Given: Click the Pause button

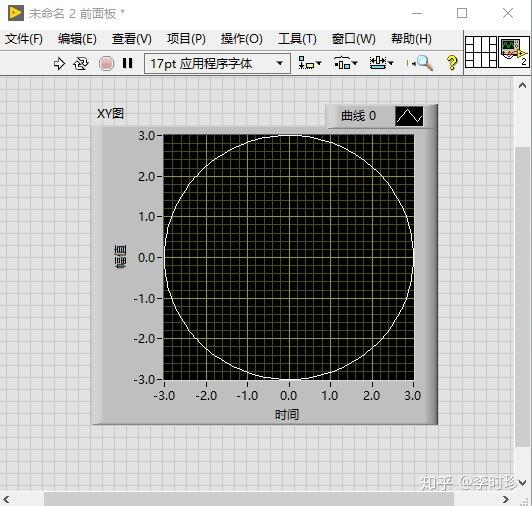Looking at the screenshot, I should (128, 63).
